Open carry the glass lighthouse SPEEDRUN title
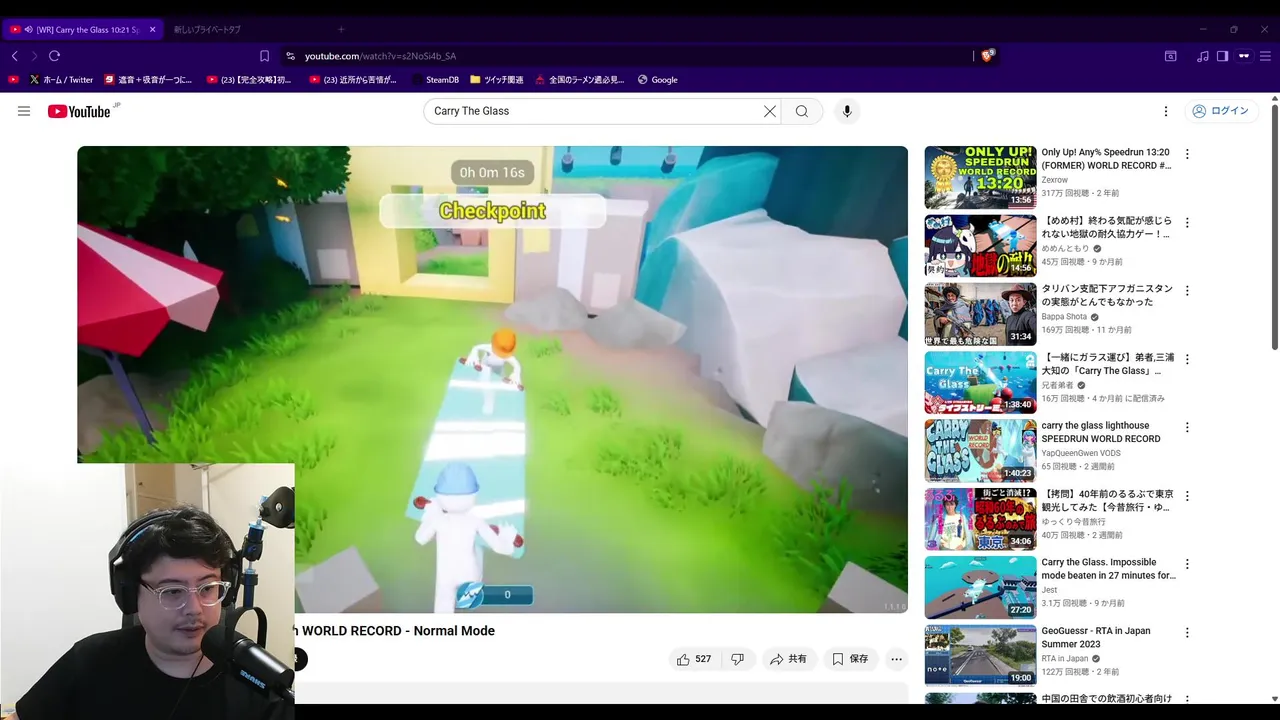 click(1101, 432)
